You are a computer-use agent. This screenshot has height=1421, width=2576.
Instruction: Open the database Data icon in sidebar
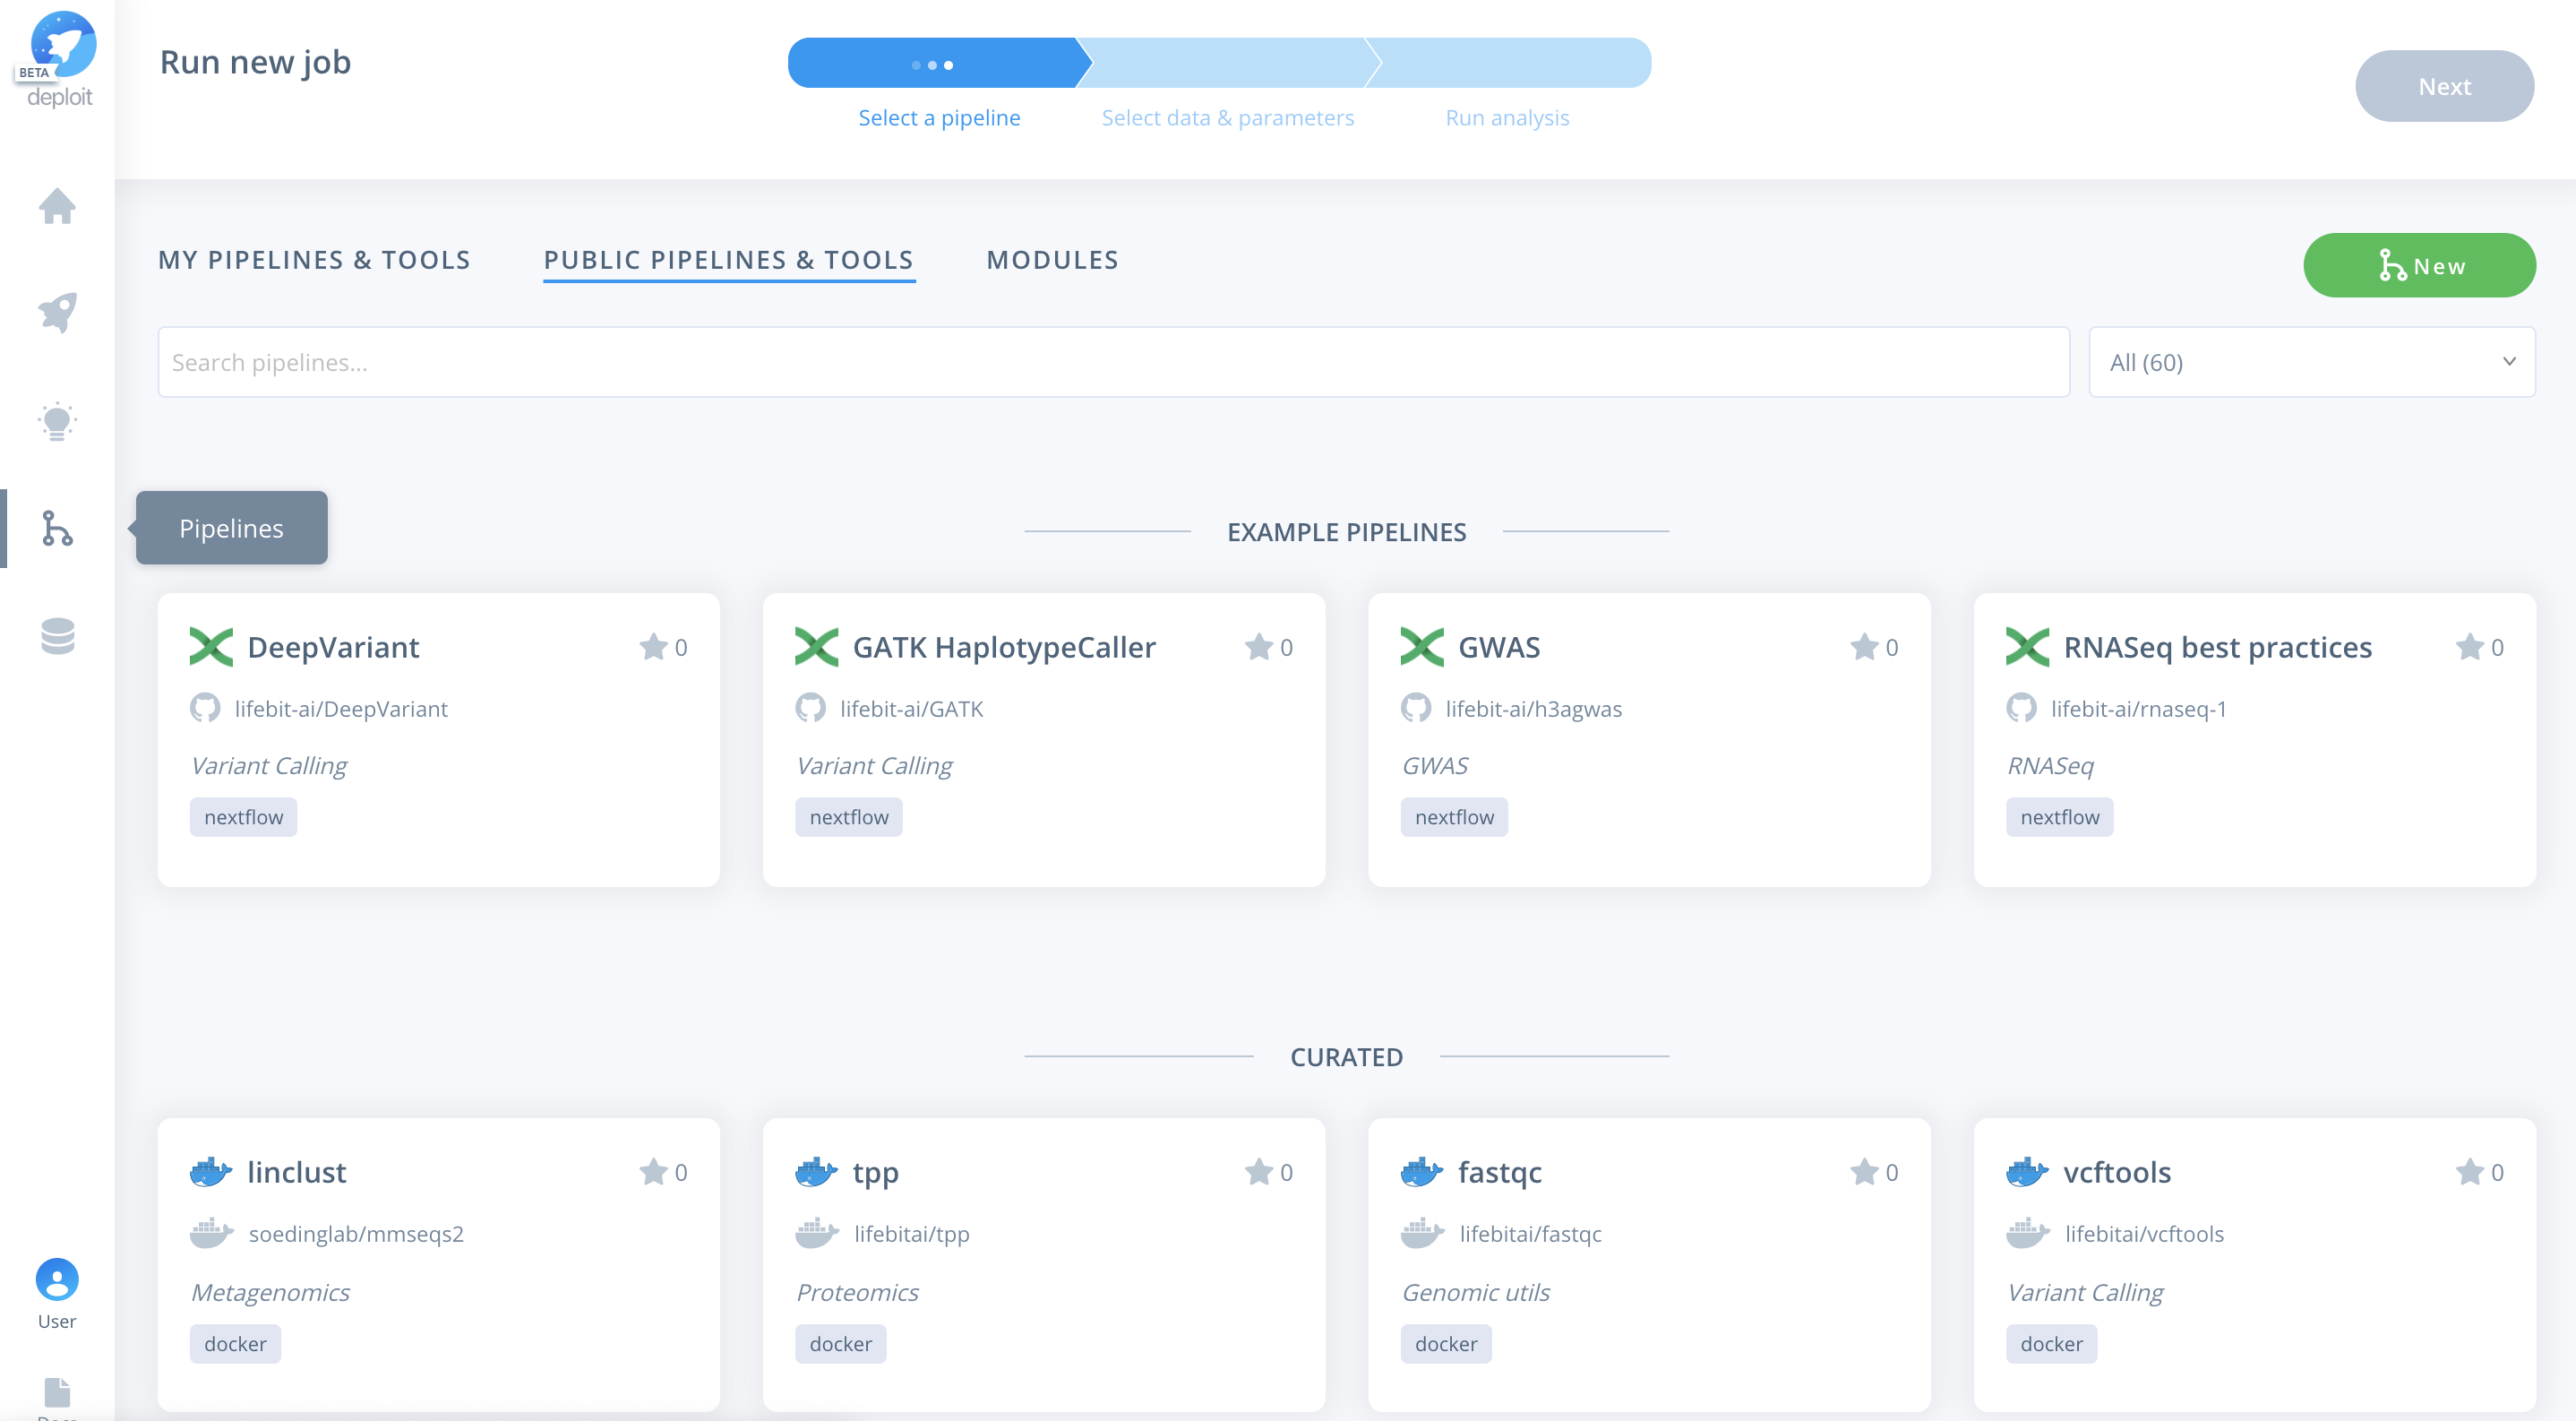57,636
